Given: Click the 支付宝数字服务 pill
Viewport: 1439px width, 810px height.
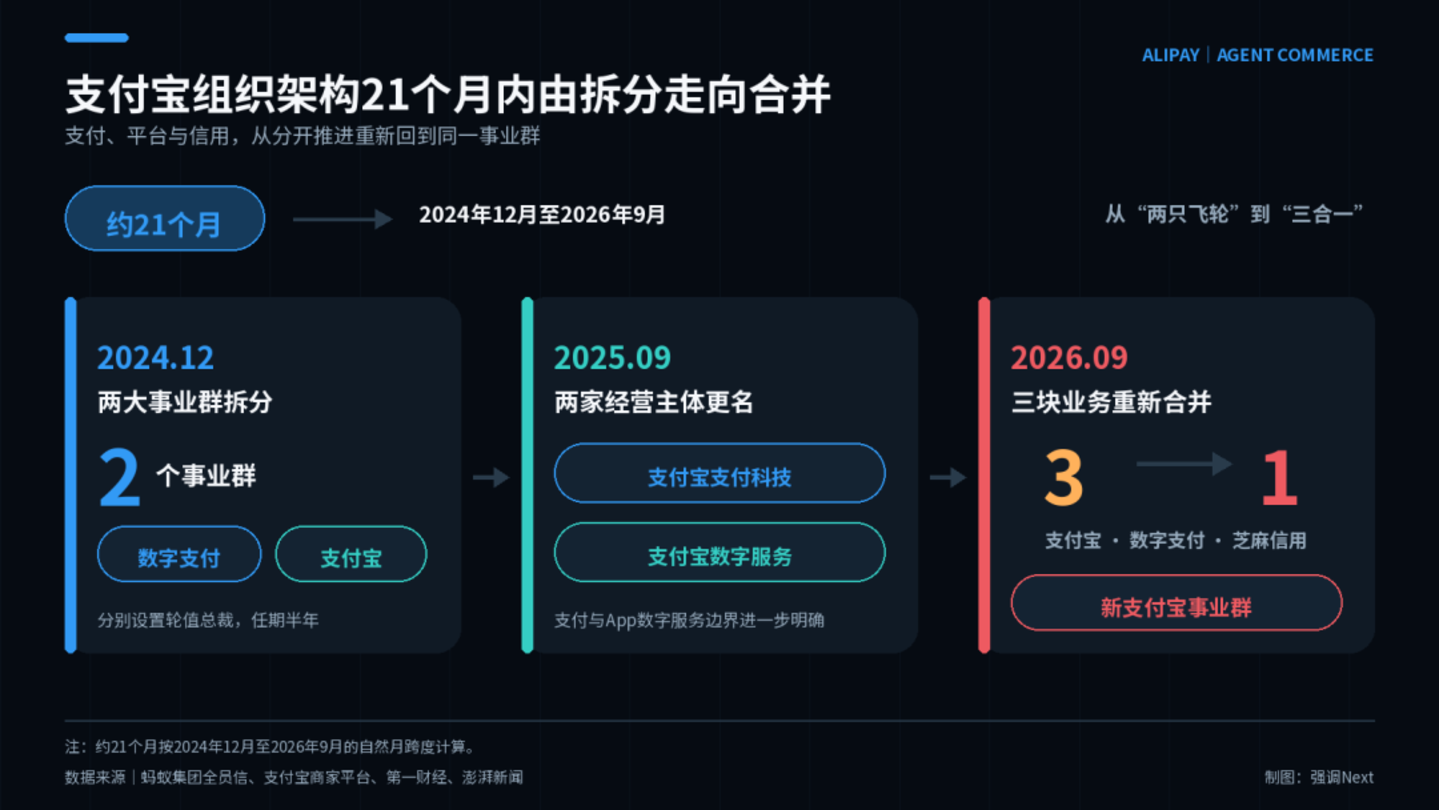Looking at the screenshot, I should coord(720,552).
